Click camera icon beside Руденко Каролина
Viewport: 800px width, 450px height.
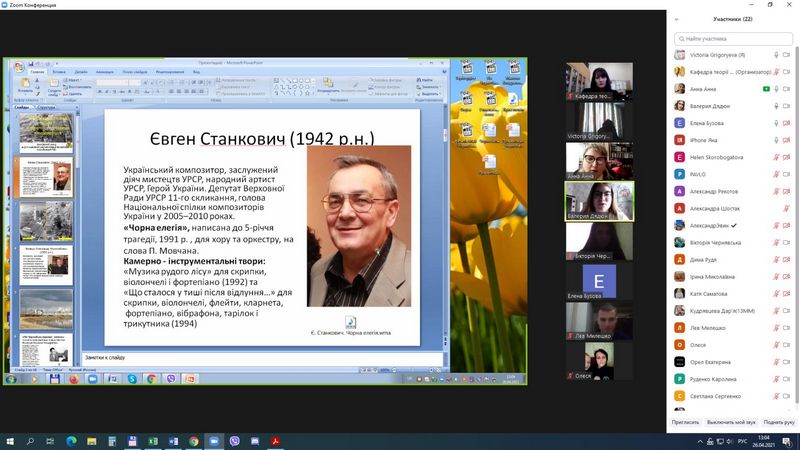(786, 379)
